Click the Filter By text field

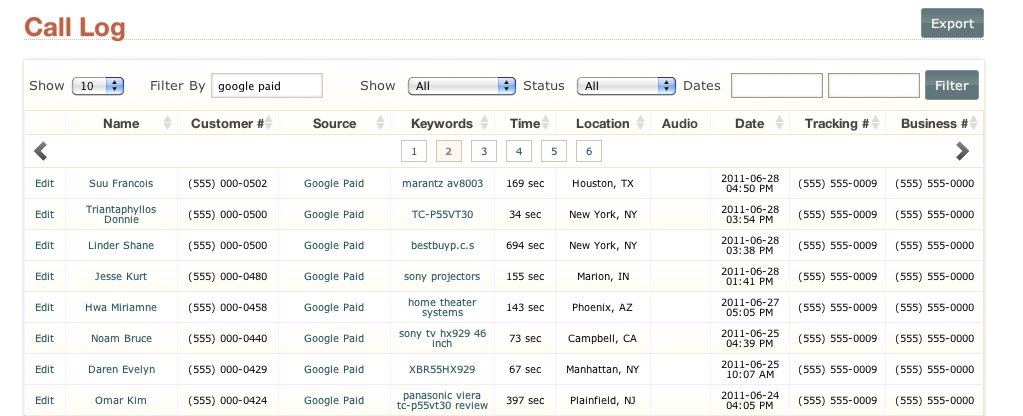pos(267,86)
